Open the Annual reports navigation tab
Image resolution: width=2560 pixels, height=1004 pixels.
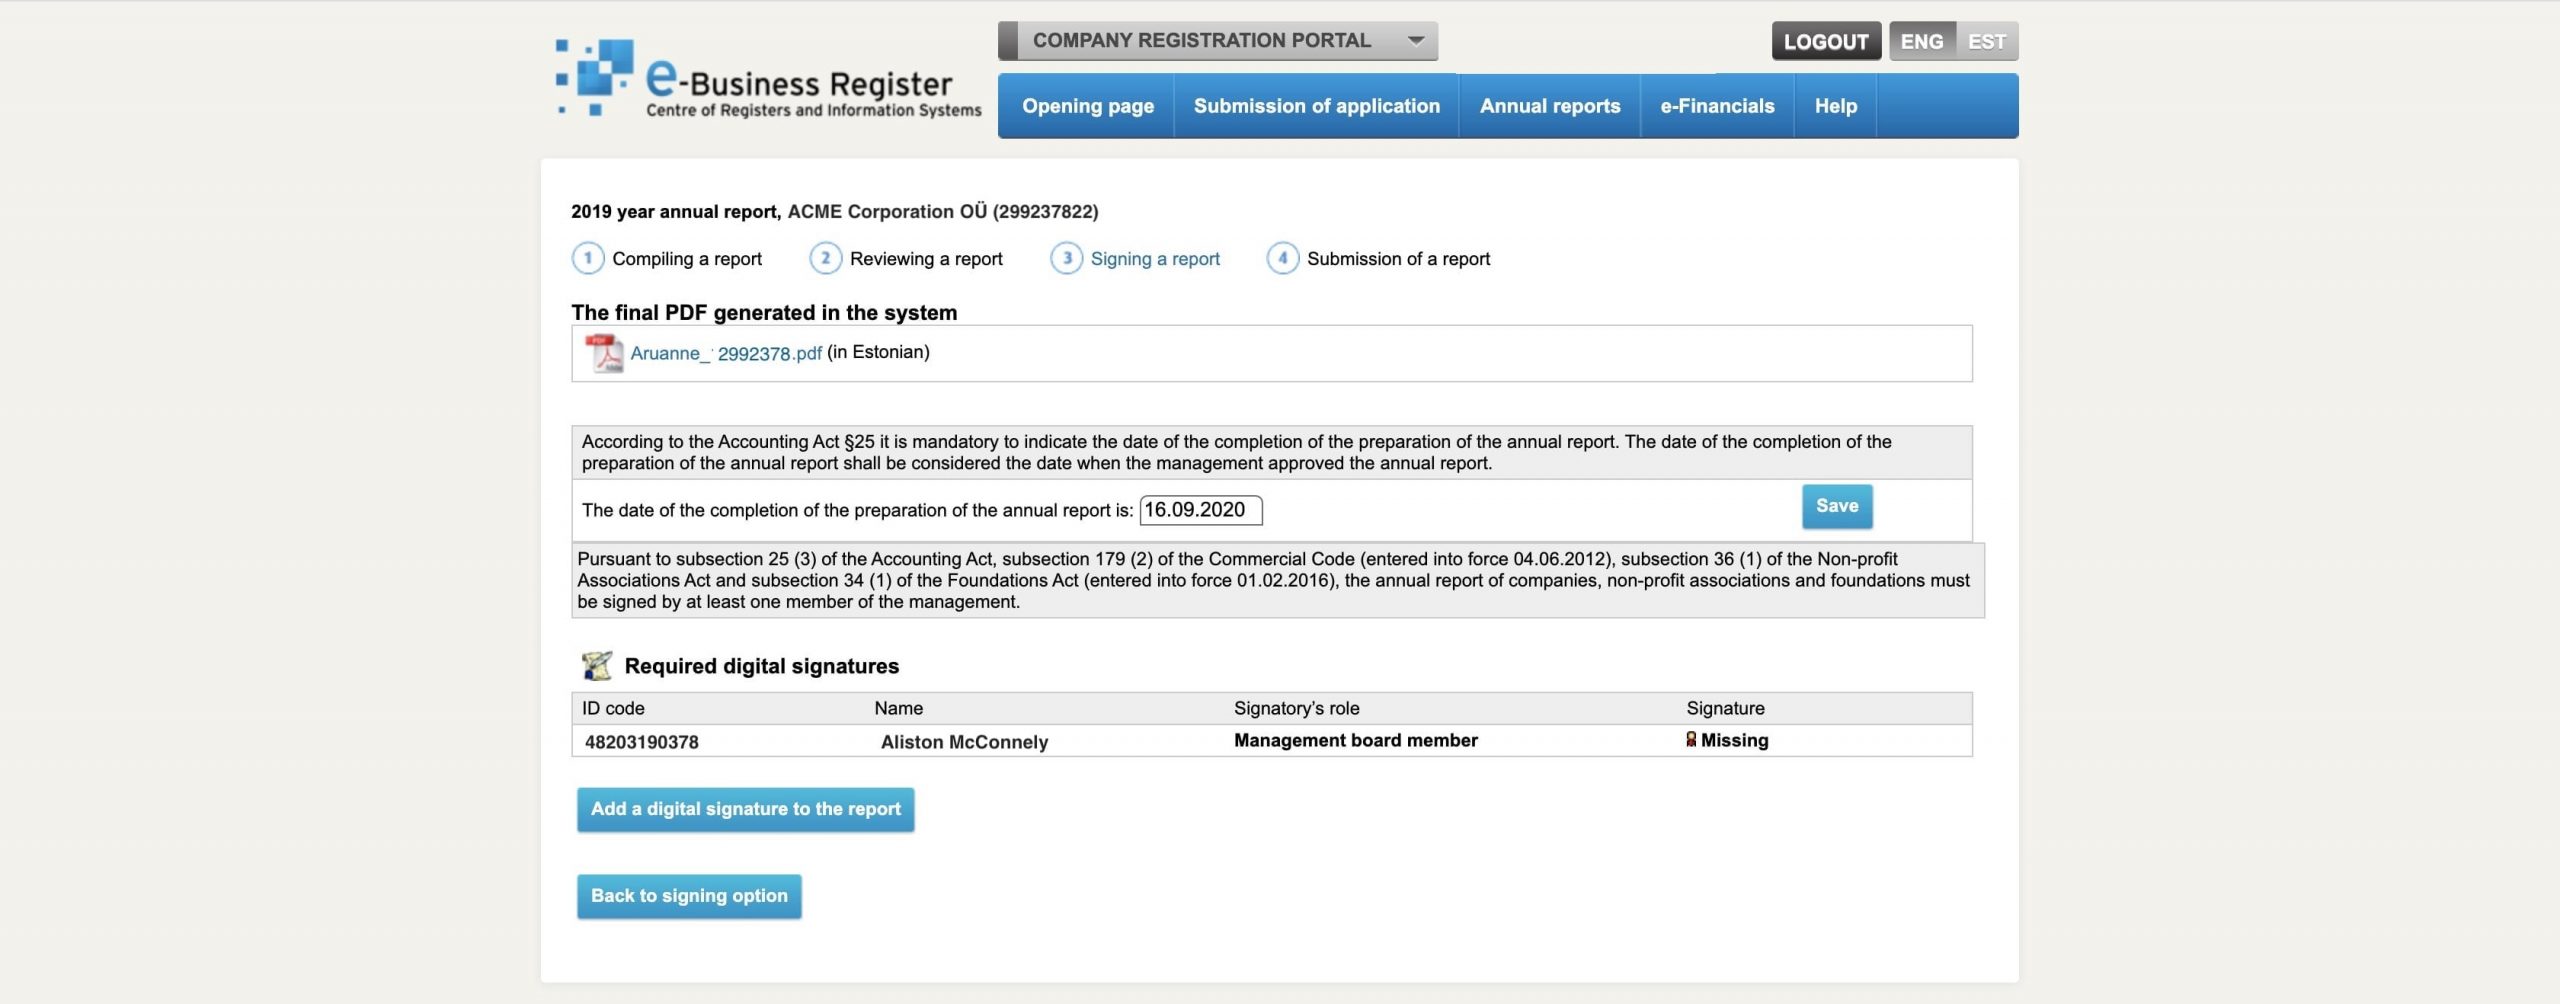1549,105
